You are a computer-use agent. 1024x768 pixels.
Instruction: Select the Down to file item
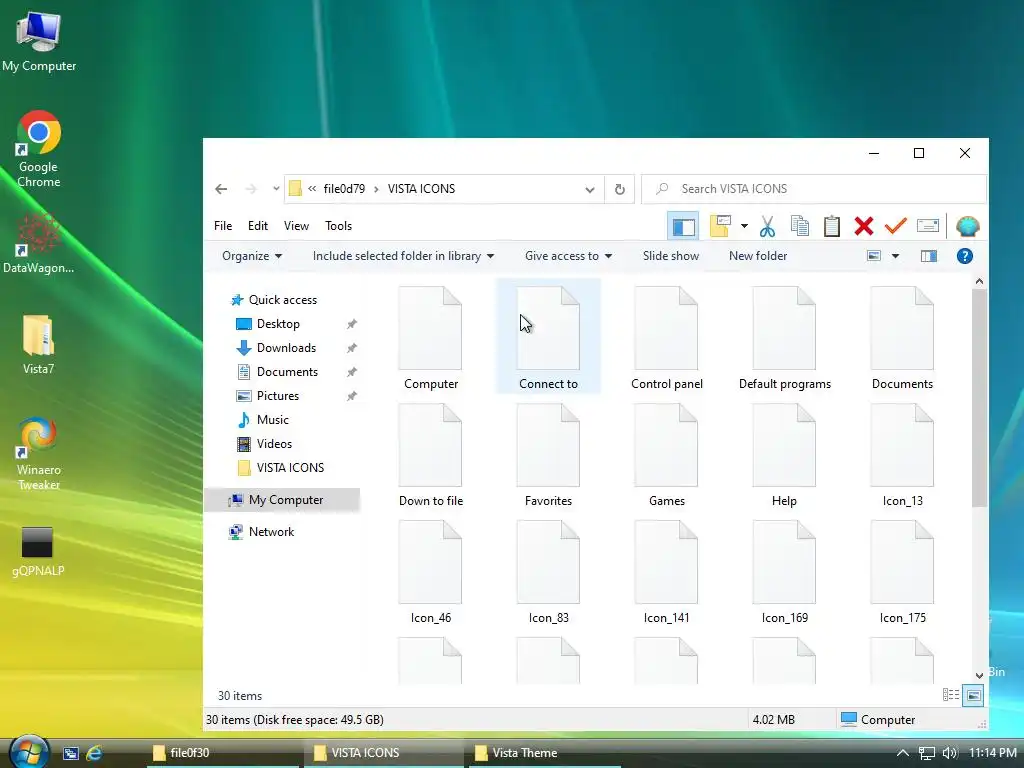point(430,455)
